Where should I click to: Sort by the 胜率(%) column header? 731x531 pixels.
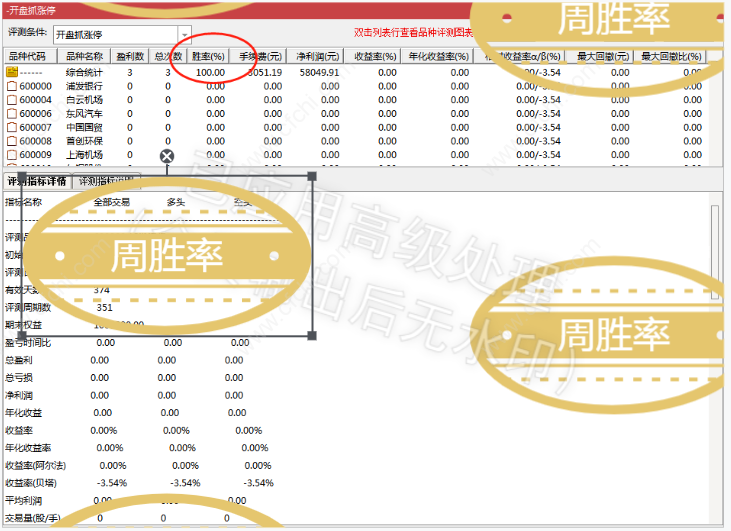pyautogui.click(x=208, y=56)
